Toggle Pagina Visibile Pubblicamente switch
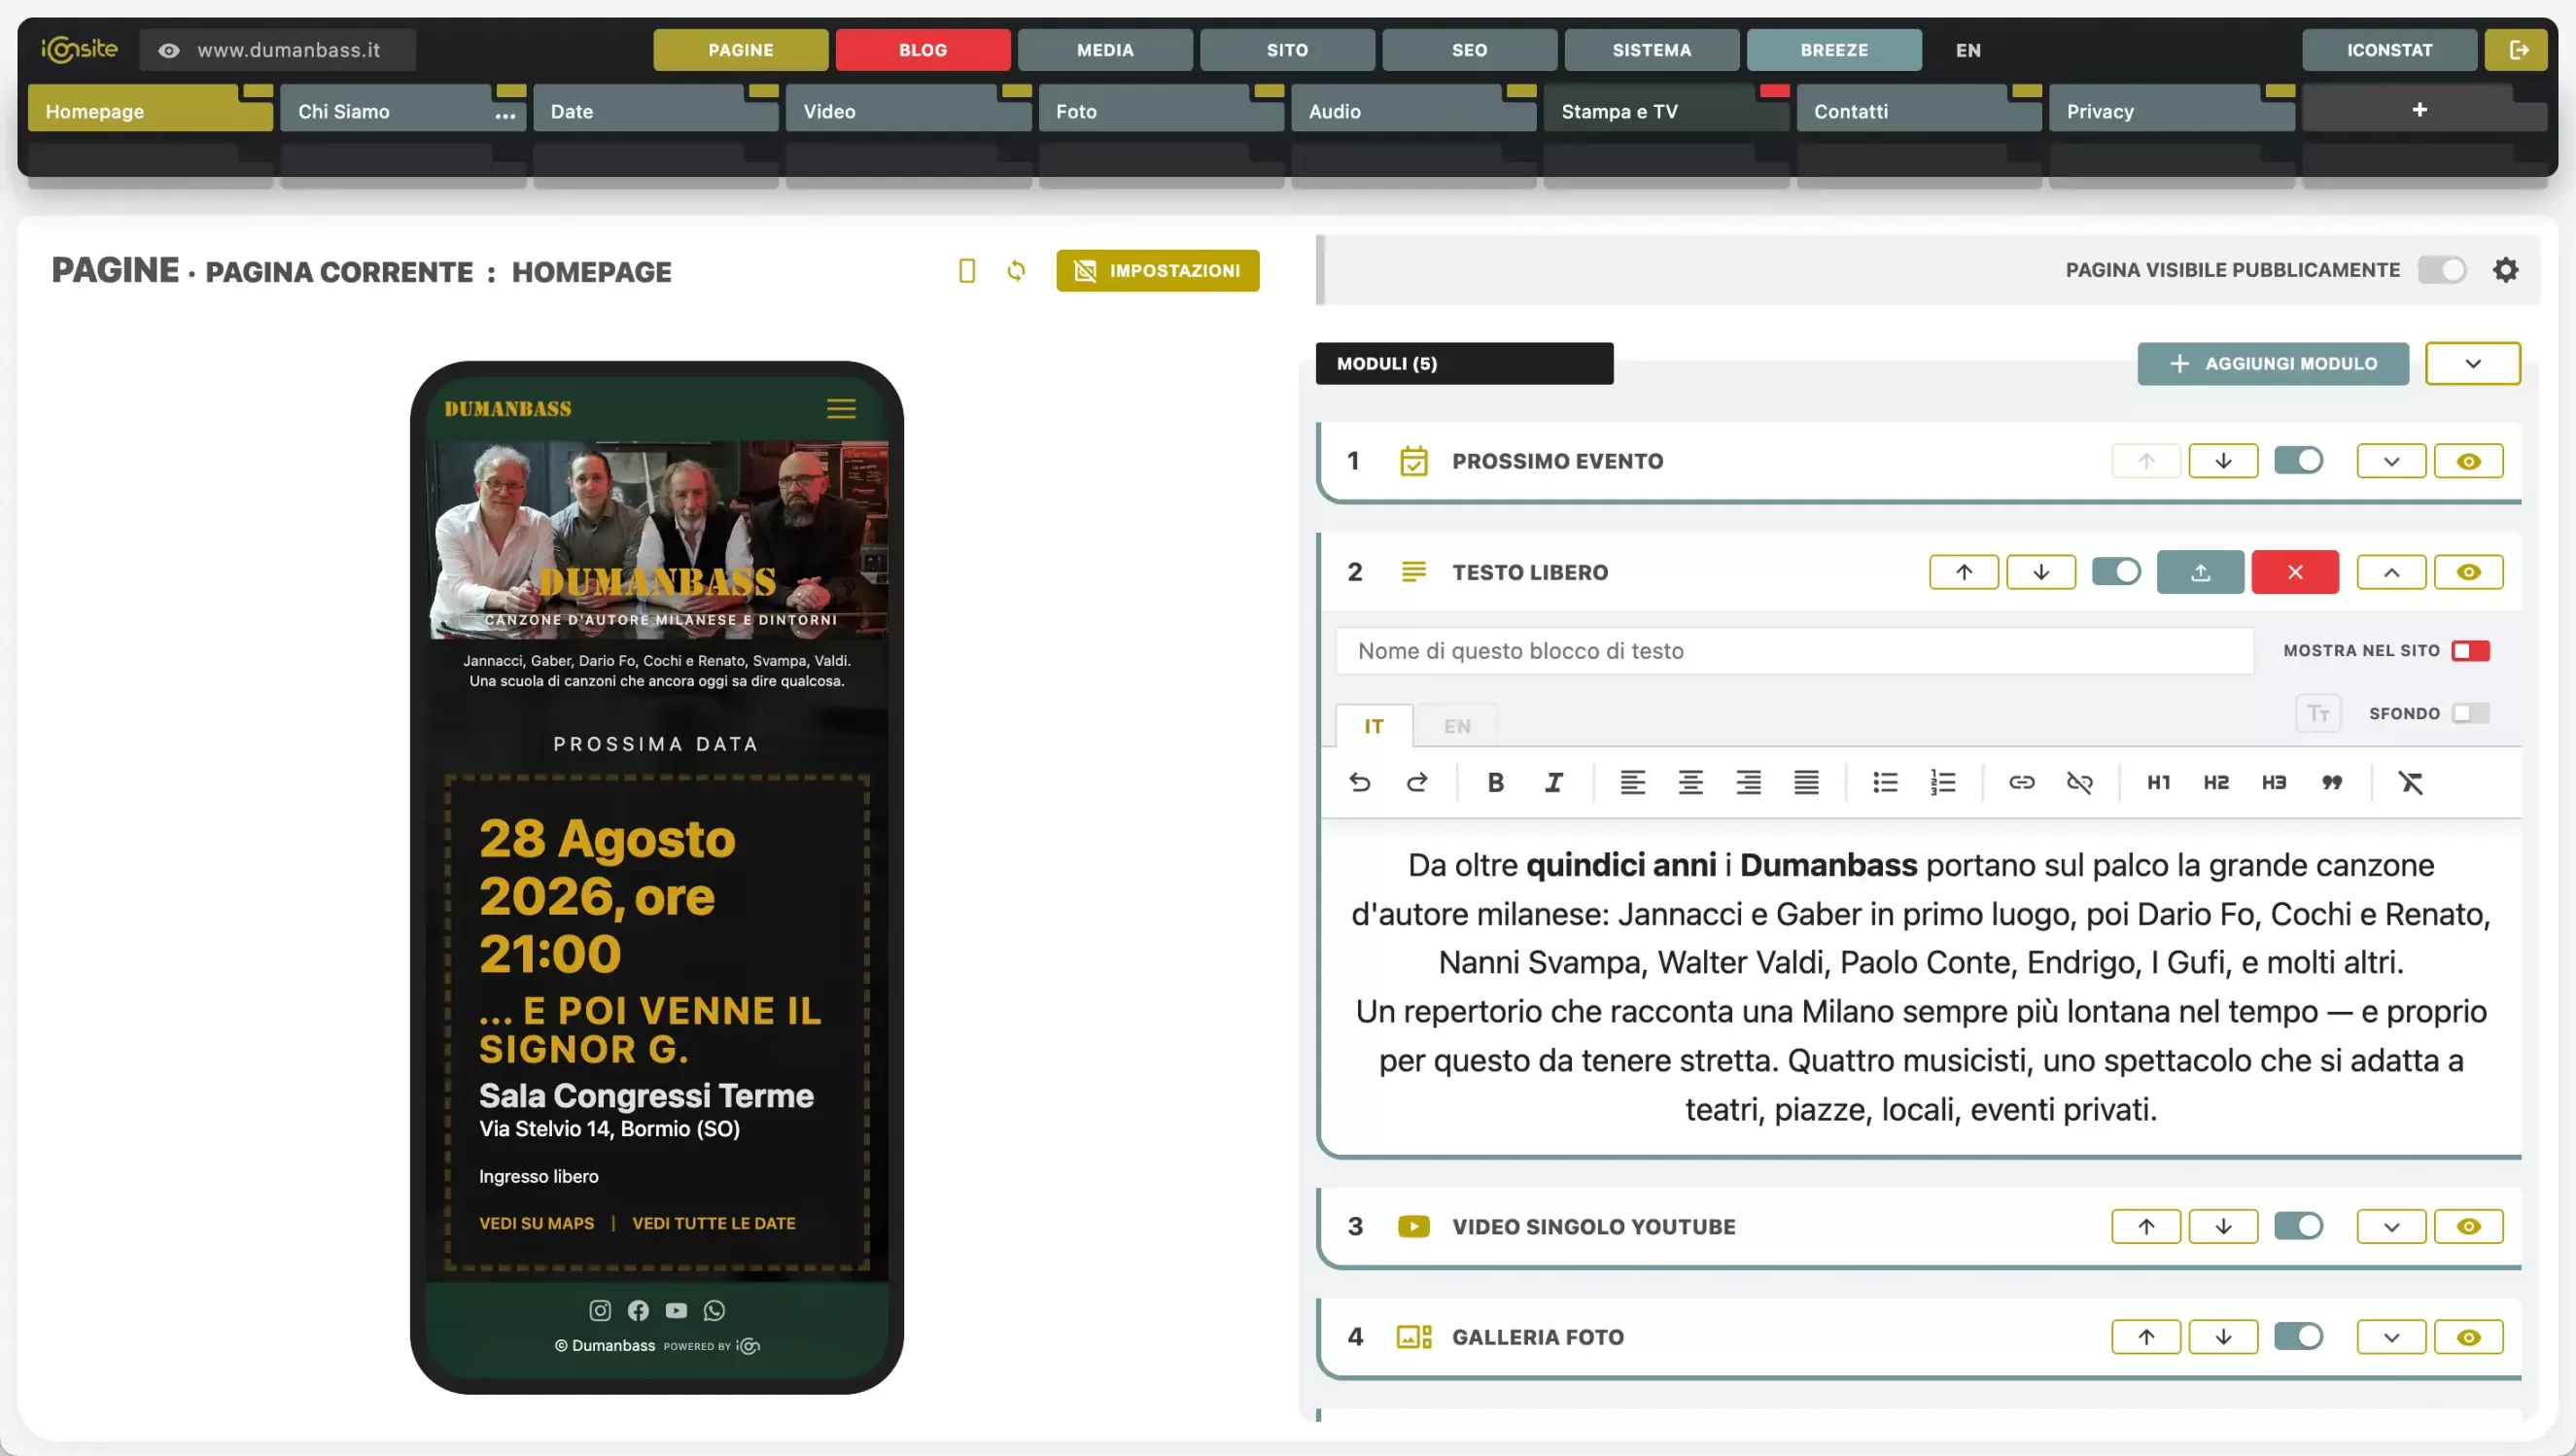2576x1456 pixels. 2442,270
